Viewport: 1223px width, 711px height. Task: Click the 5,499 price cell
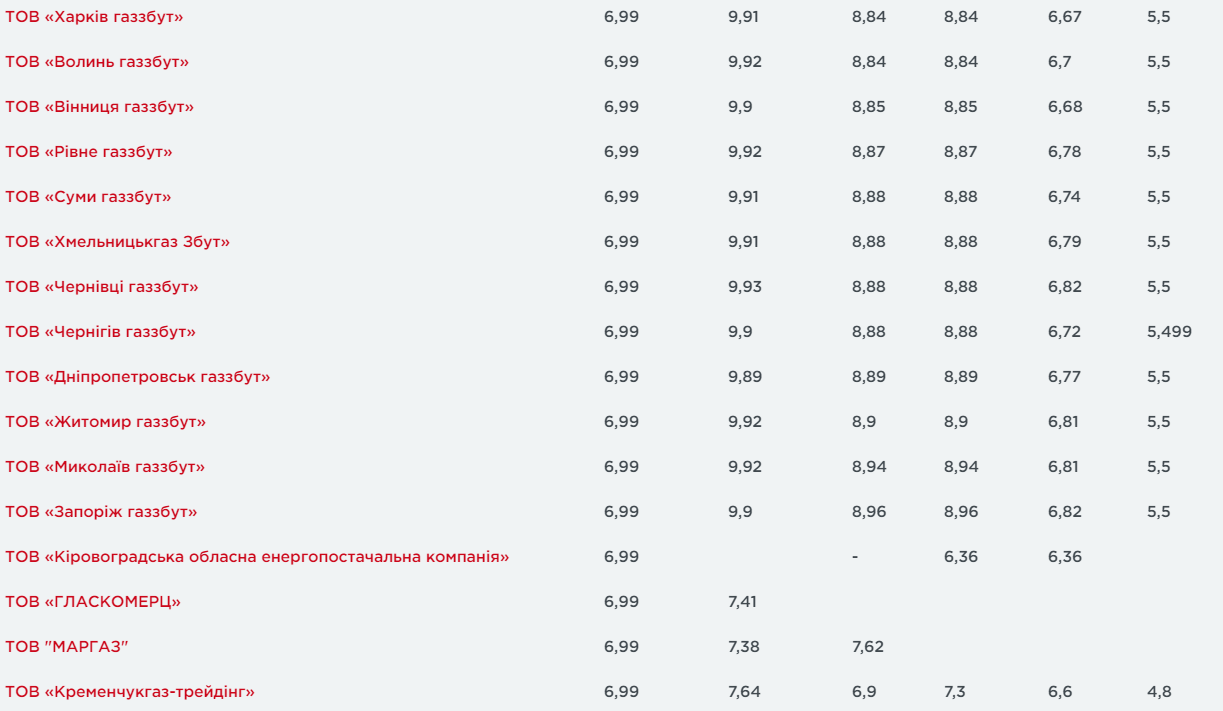pyautogui.click(x=1169, y=332)
